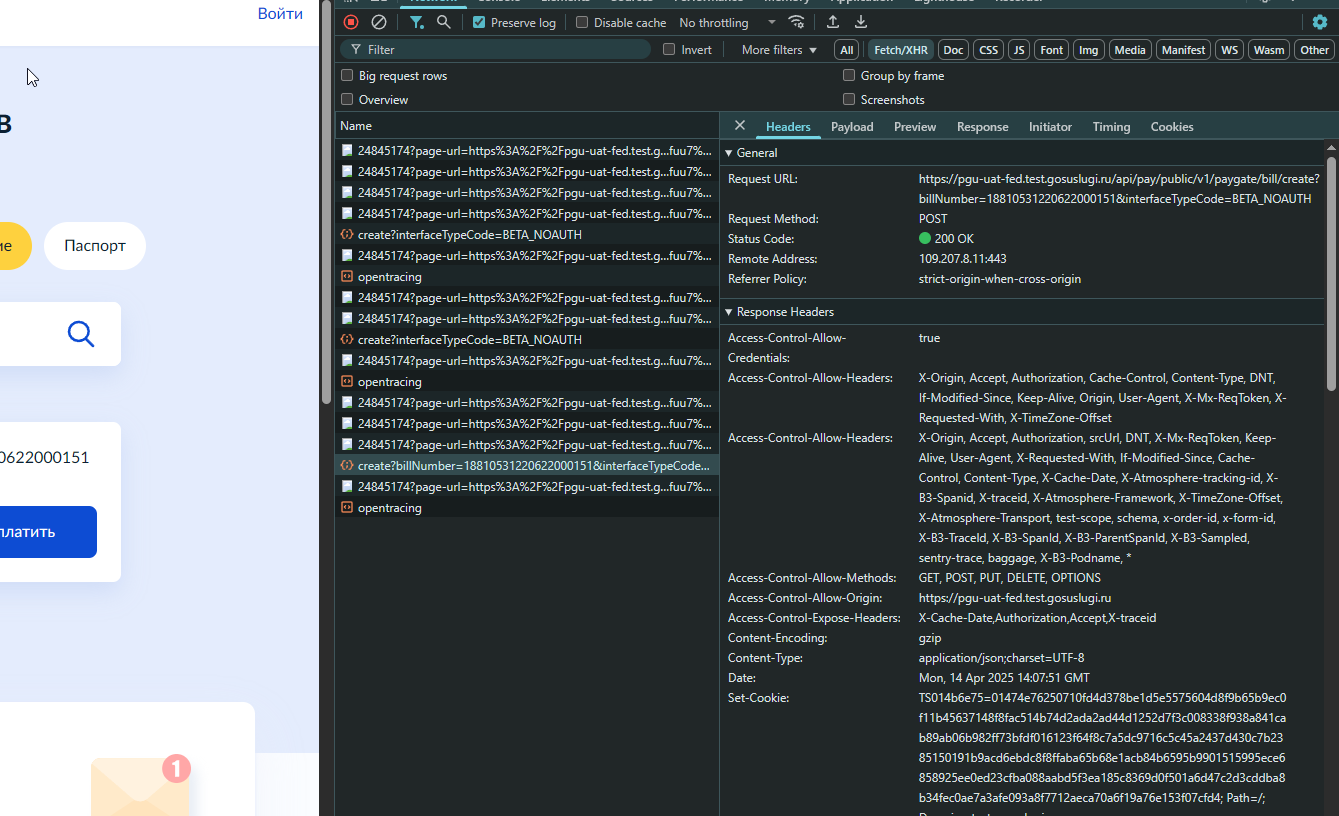Close the request details panel
This screenshot has width=1339, height=816.
740,126
